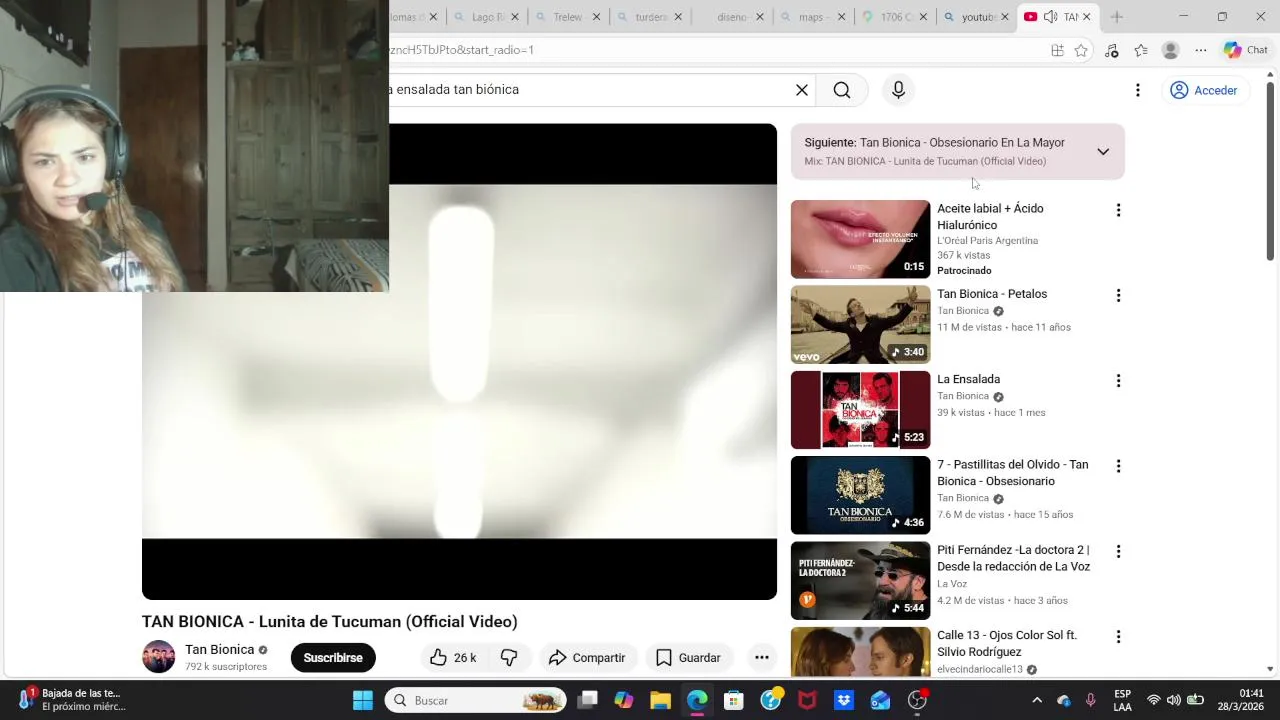Screen dimensions: 1280x720
Task: Open more actions menu beside Guardar
Action: point(761,657)
